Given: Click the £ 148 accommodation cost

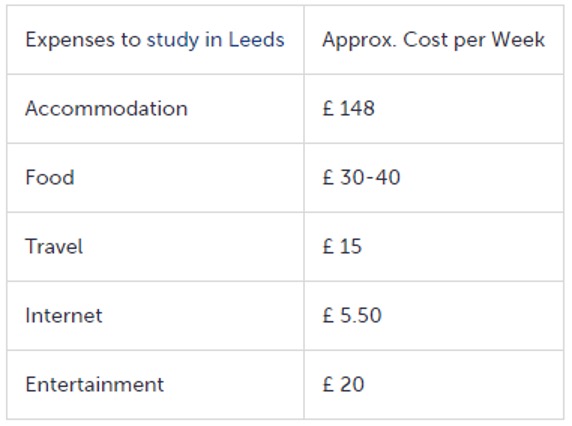Looking at the screenshot, I should tap(348, 108).
